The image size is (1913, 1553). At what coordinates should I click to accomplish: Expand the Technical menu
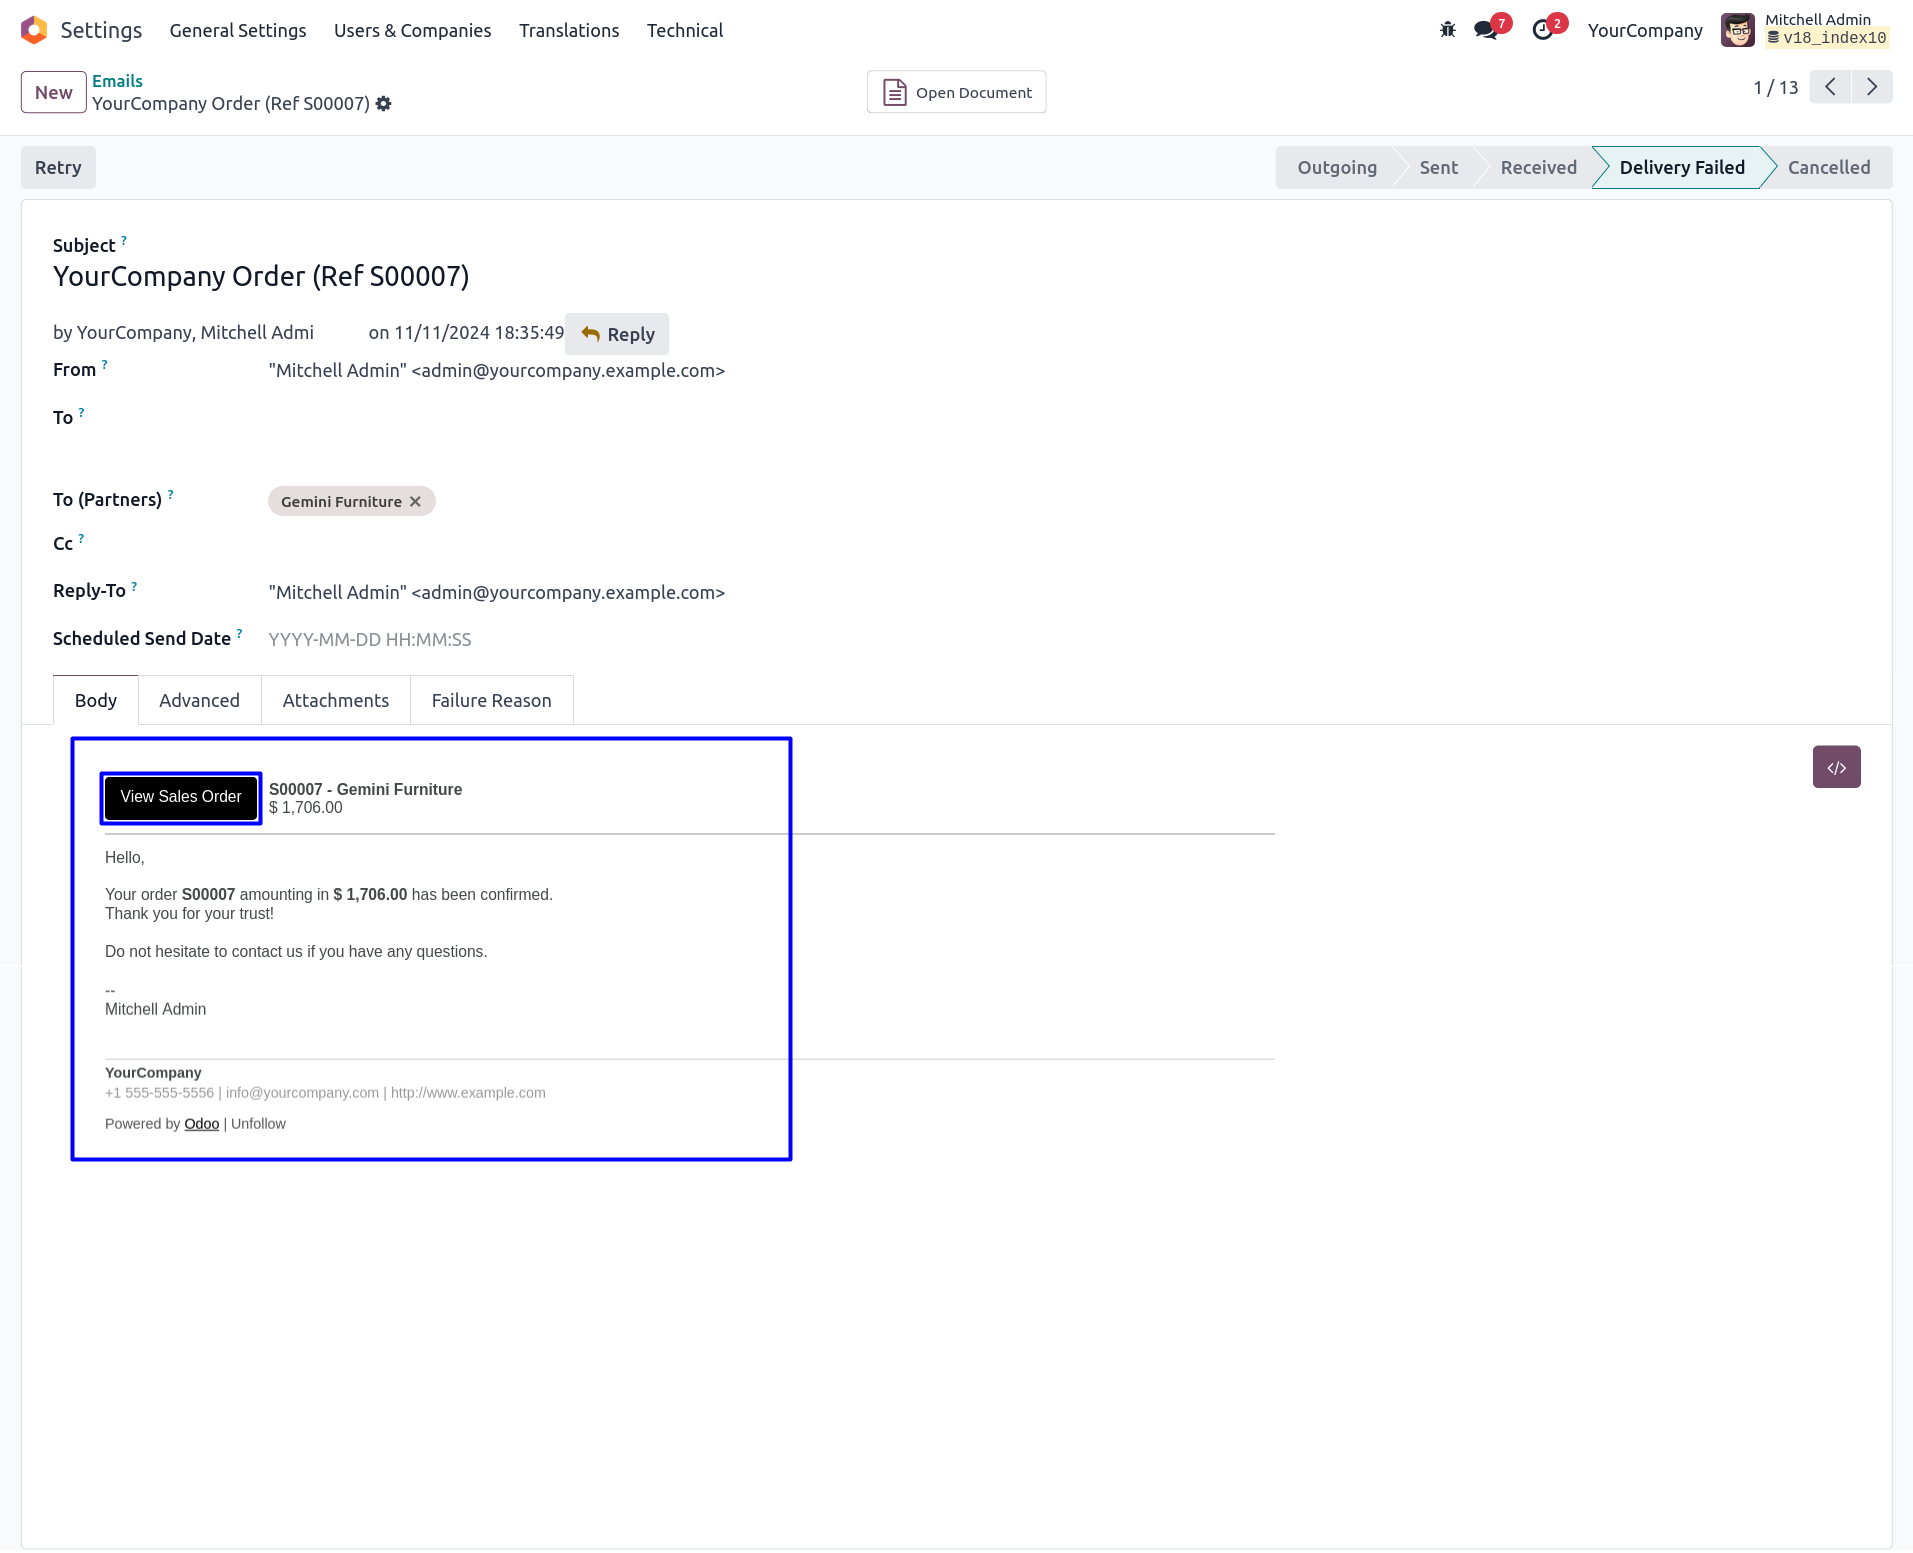point(684,30)
